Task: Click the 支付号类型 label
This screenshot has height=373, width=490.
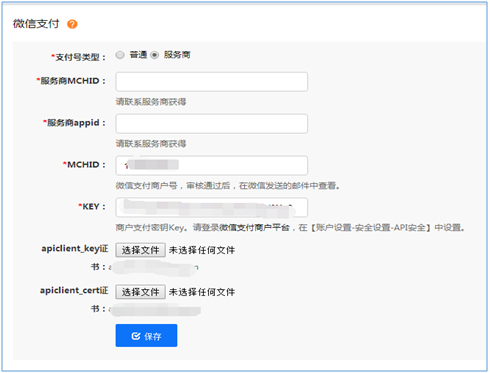Action: (79, 57)
